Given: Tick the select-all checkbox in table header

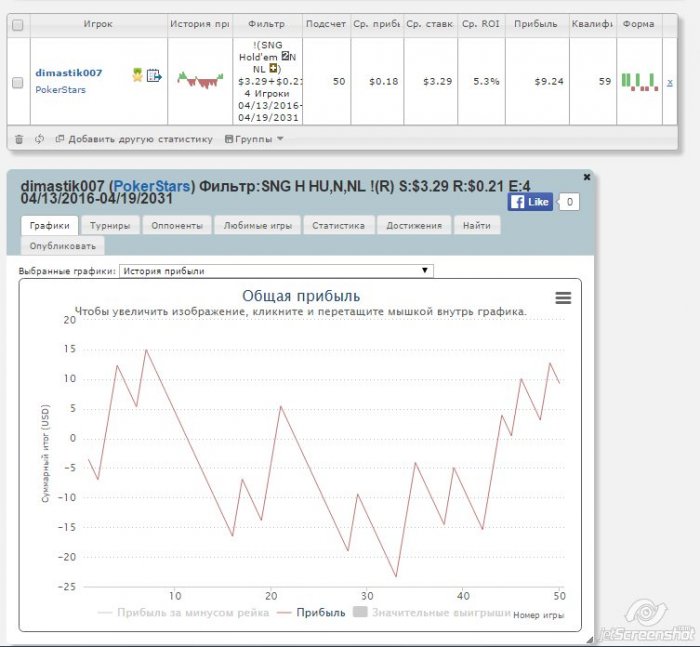Looking at the screenshot, I should pyautogui.click(x=17, y=25).
